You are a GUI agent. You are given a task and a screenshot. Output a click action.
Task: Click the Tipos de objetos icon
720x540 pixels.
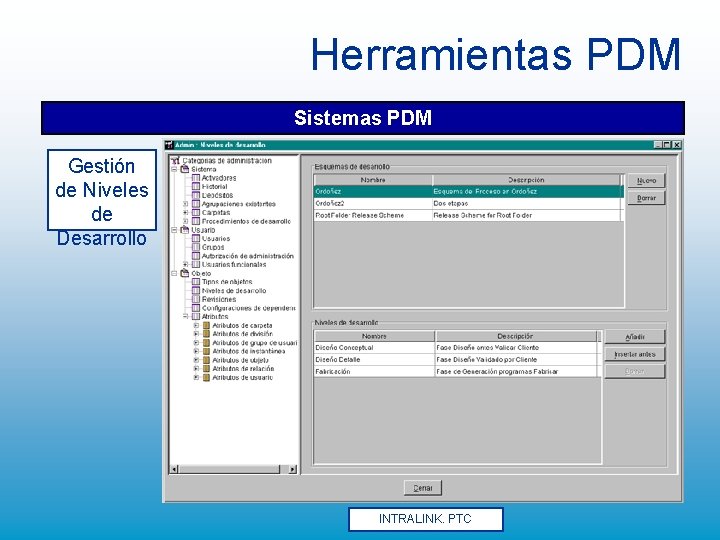tap(196, 282)
